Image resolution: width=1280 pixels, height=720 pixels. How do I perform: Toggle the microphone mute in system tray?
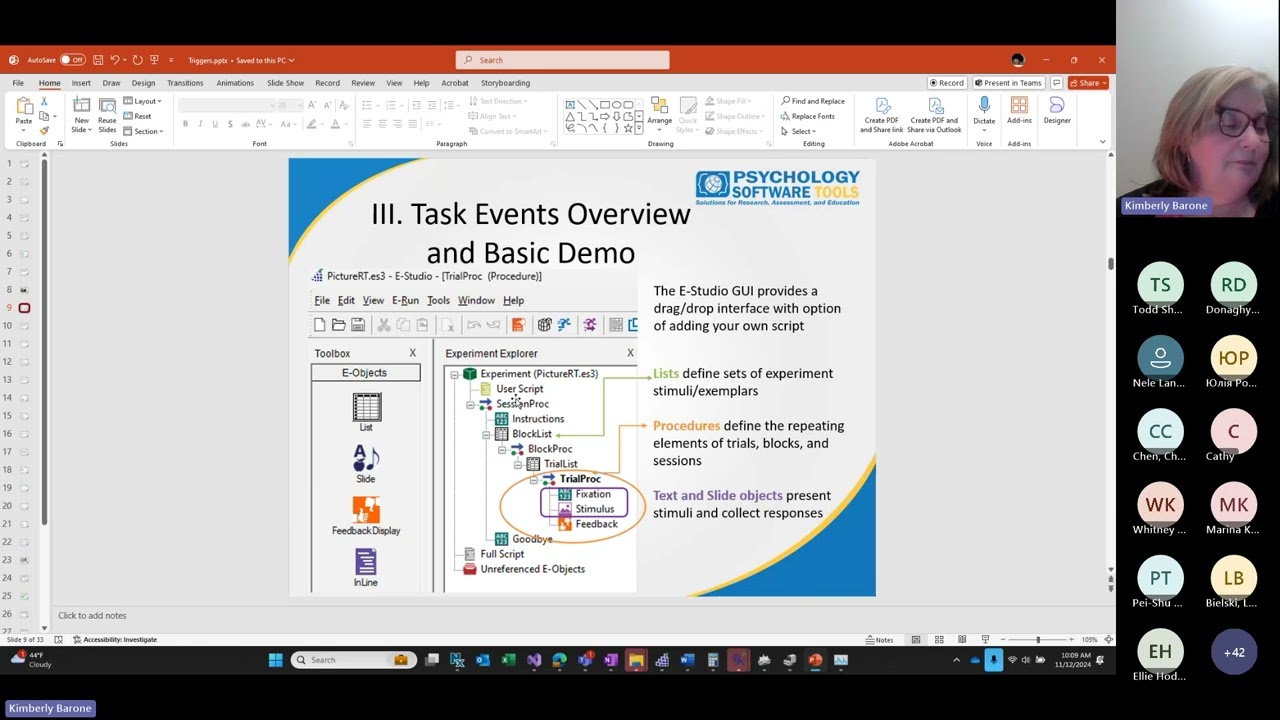[993, 660]
